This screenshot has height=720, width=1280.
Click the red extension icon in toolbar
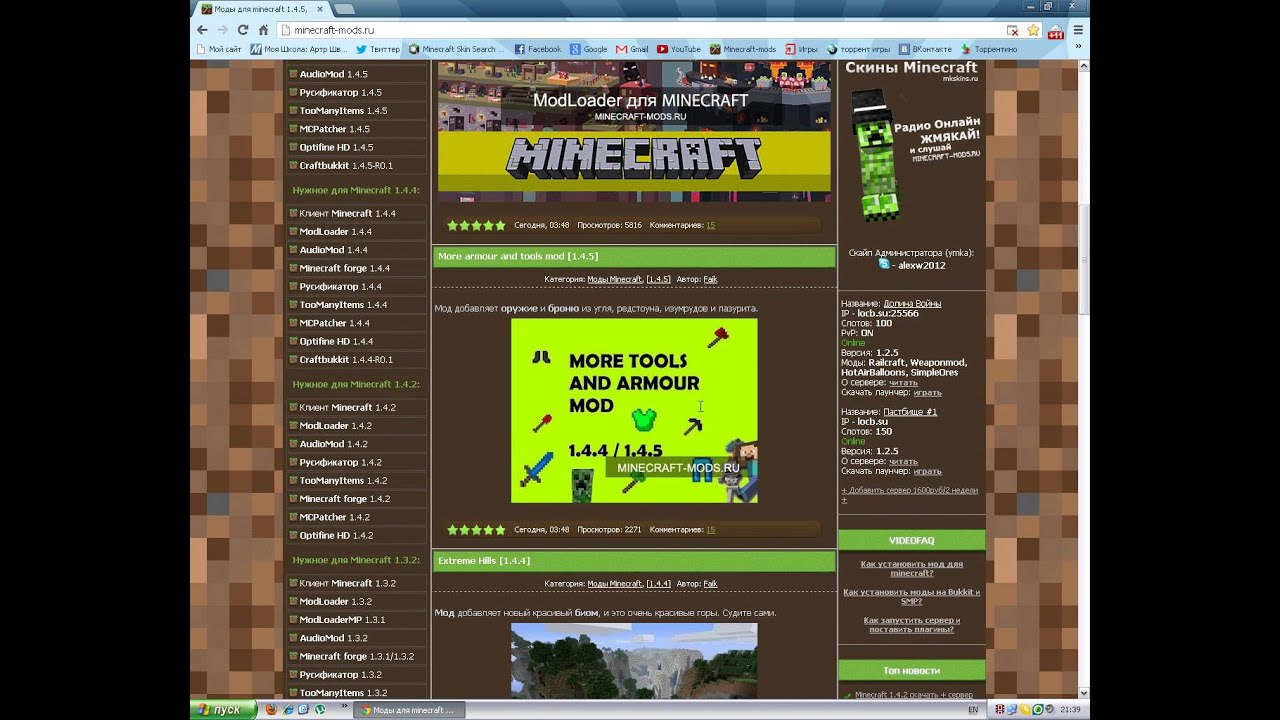pos(1056,31)
